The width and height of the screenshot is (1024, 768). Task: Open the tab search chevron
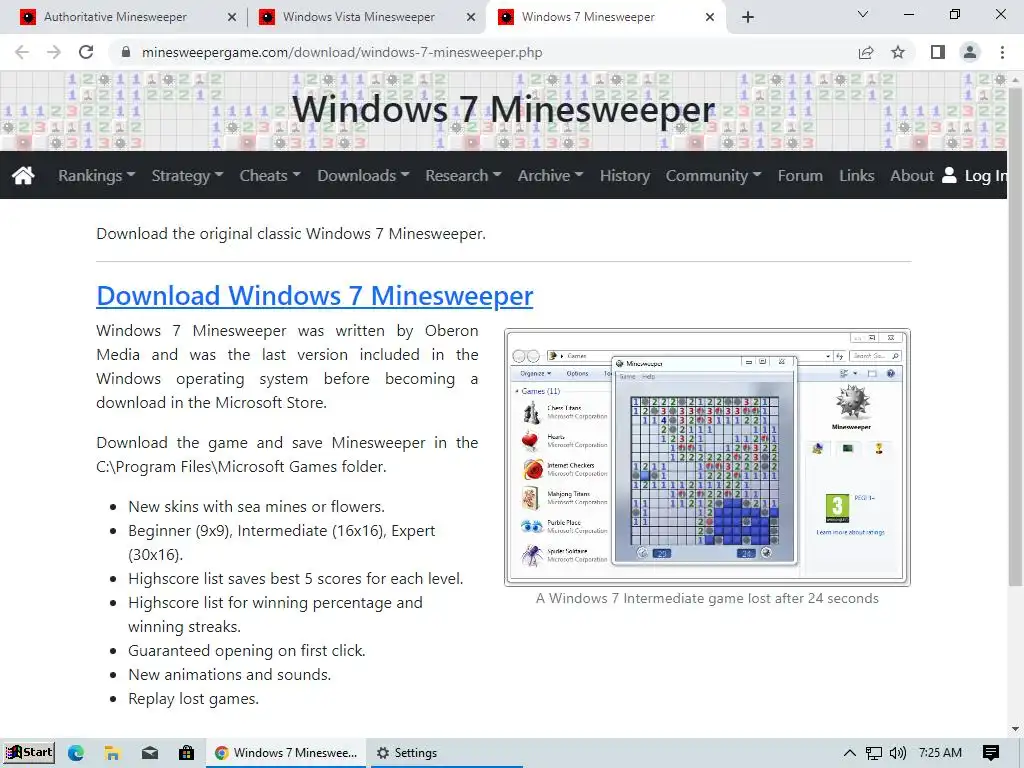pyautogui.click(x=862, y=14)
